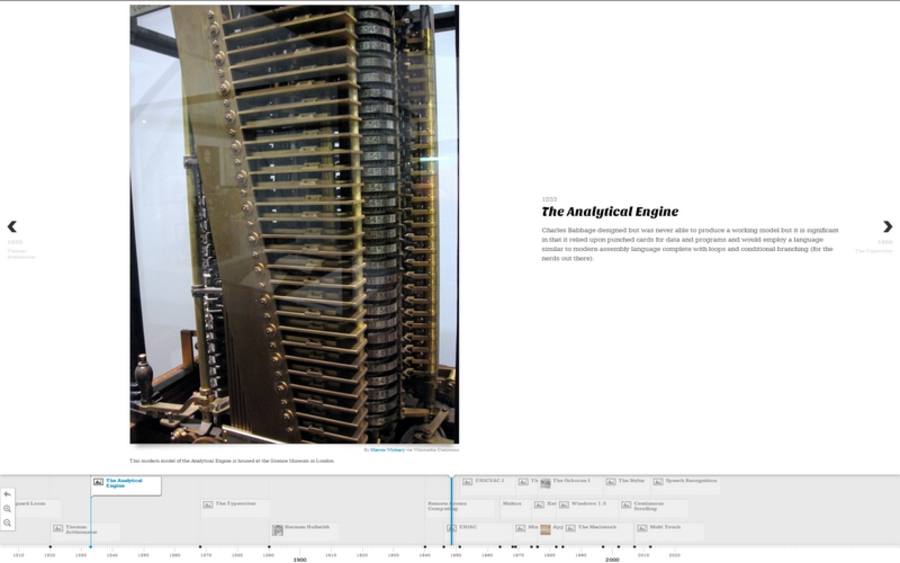Open the photo credit author link under image
The width and height of the screenshot is (900, 563).
(x=387, y=450)
